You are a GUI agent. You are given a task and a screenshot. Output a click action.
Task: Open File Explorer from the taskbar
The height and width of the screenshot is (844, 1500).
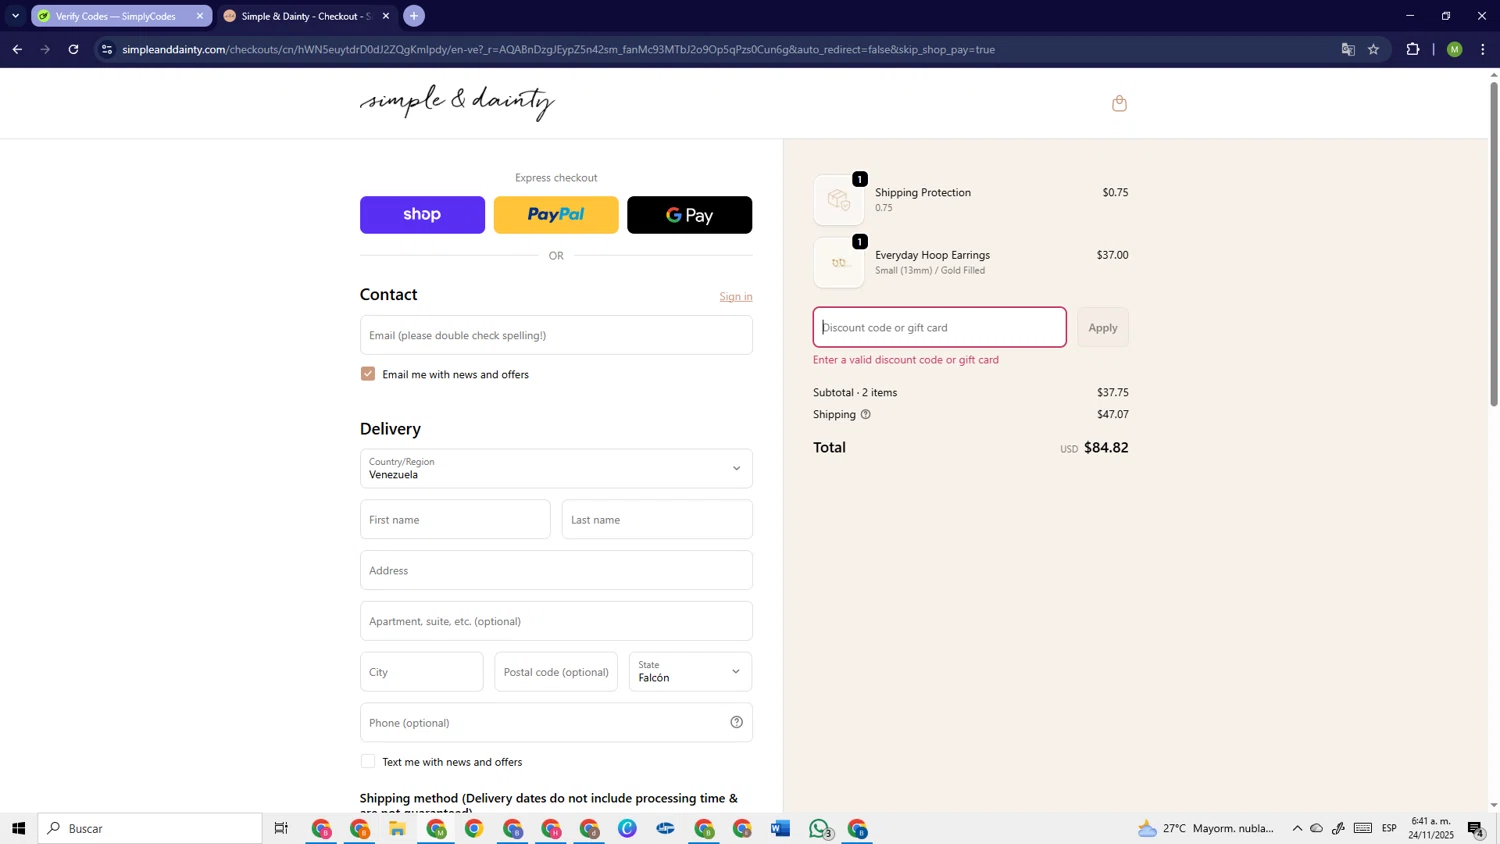[x=397, y=828]
